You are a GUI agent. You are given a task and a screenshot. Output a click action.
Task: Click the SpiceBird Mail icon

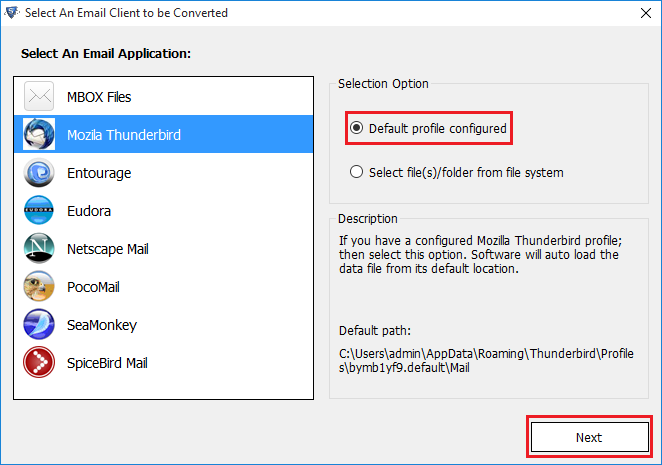point(39,363)
